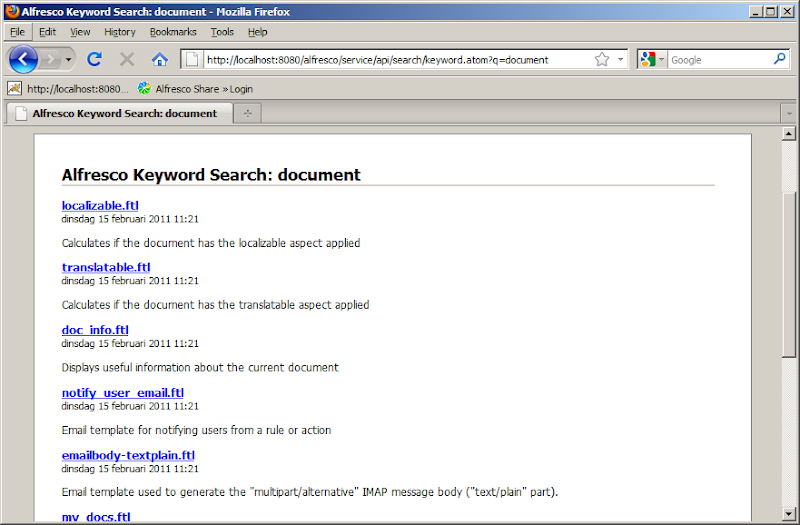Open the View menu

click(80, 32)
